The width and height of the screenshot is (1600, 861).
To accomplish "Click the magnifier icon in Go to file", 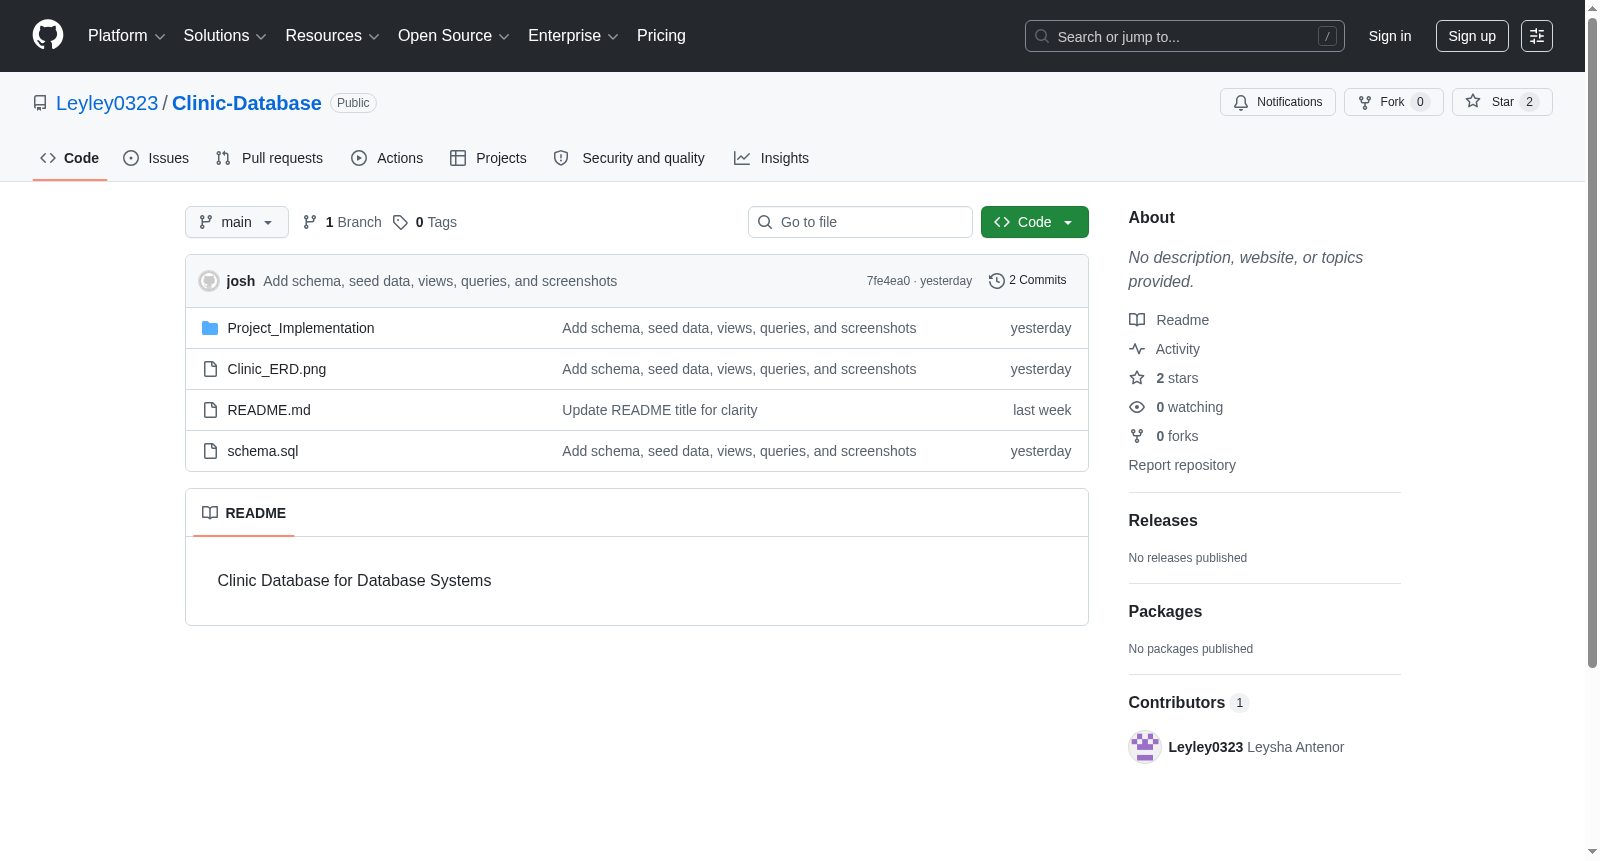I will click(765, 222).
